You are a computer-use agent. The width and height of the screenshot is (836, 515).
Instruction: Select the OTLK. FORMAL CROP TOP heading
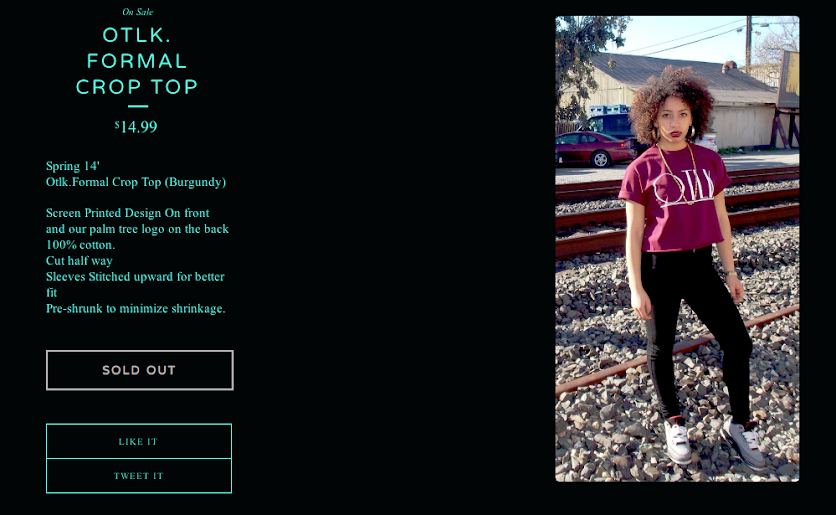(x=137, y=61)
